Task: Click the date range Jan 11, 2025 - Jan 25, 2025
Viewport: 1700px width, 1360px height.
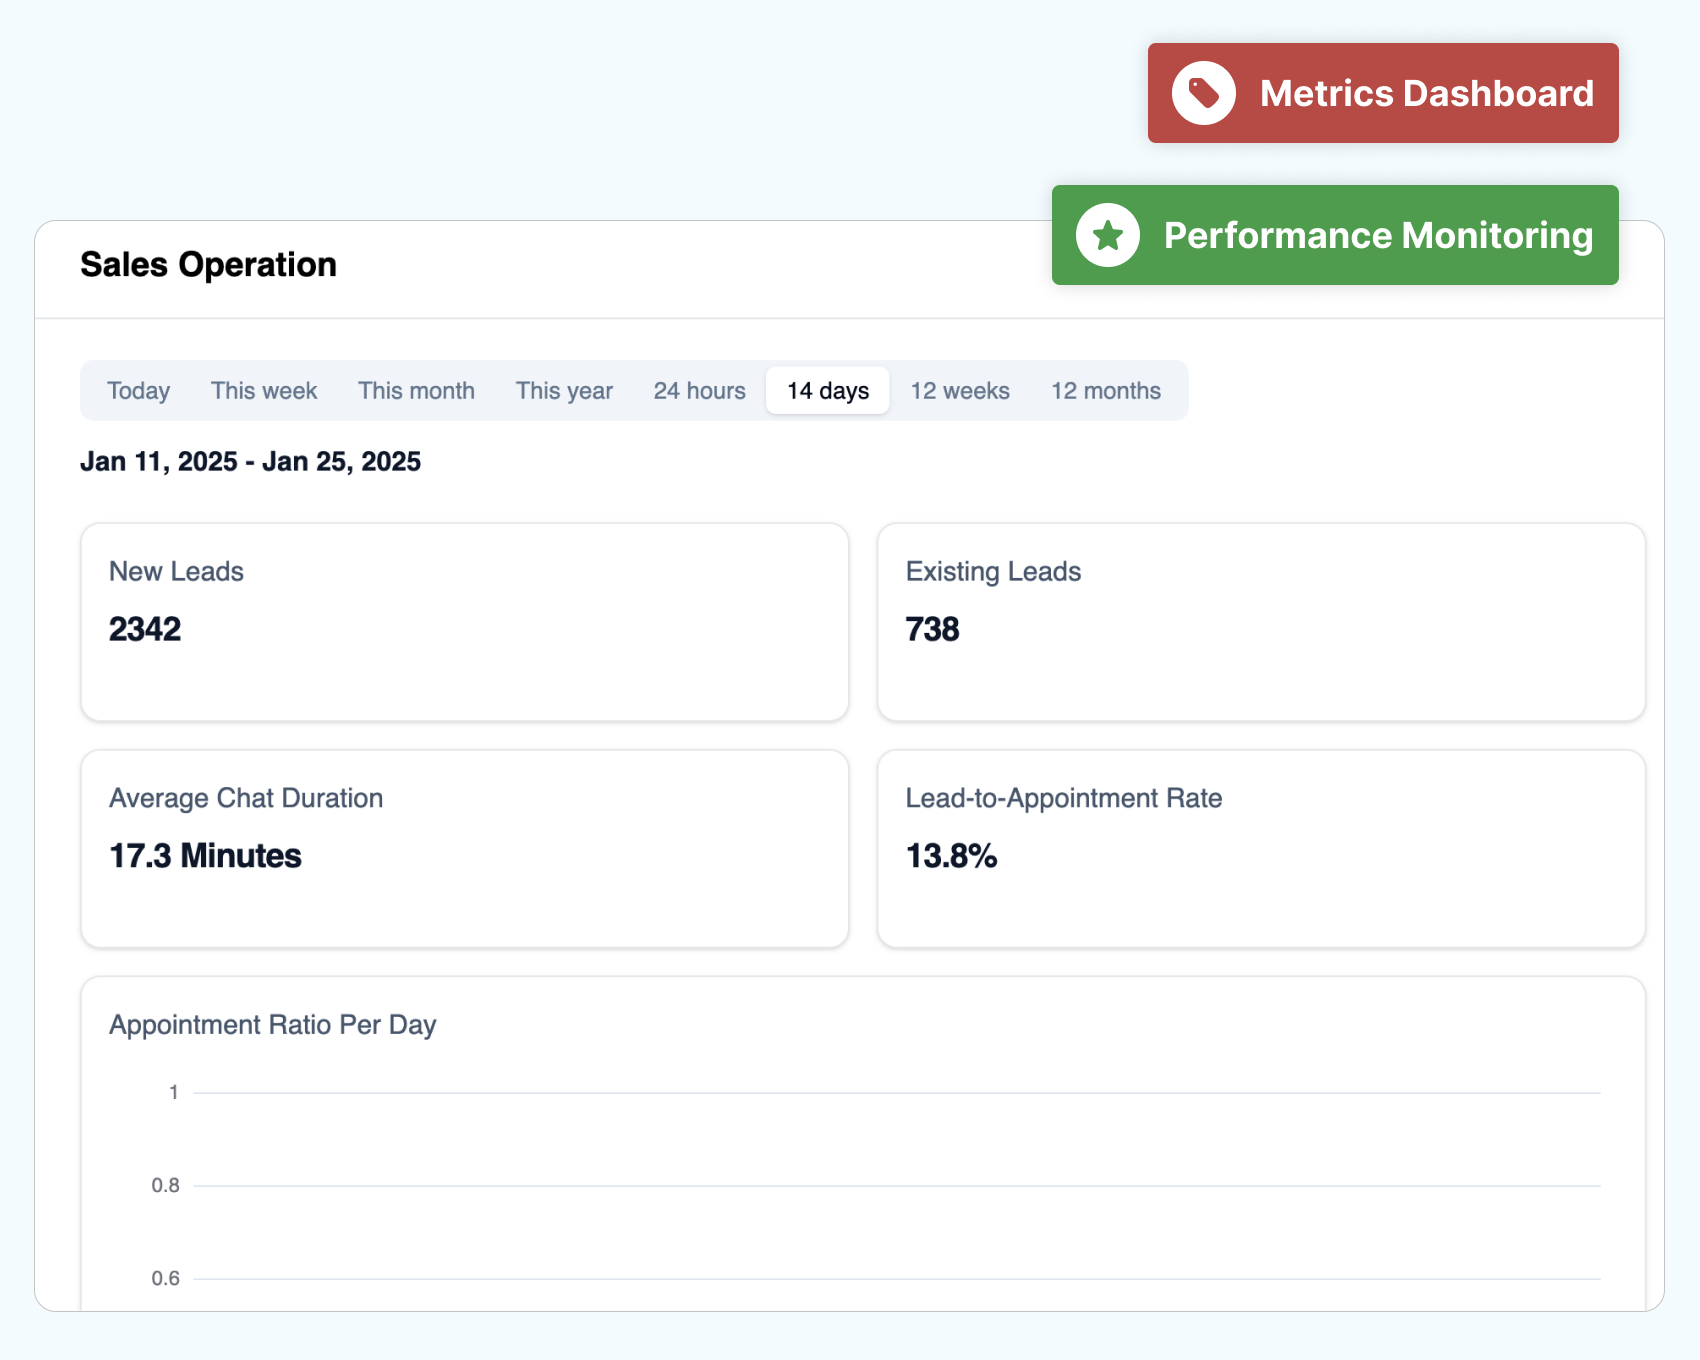Action: click(250, 462)
